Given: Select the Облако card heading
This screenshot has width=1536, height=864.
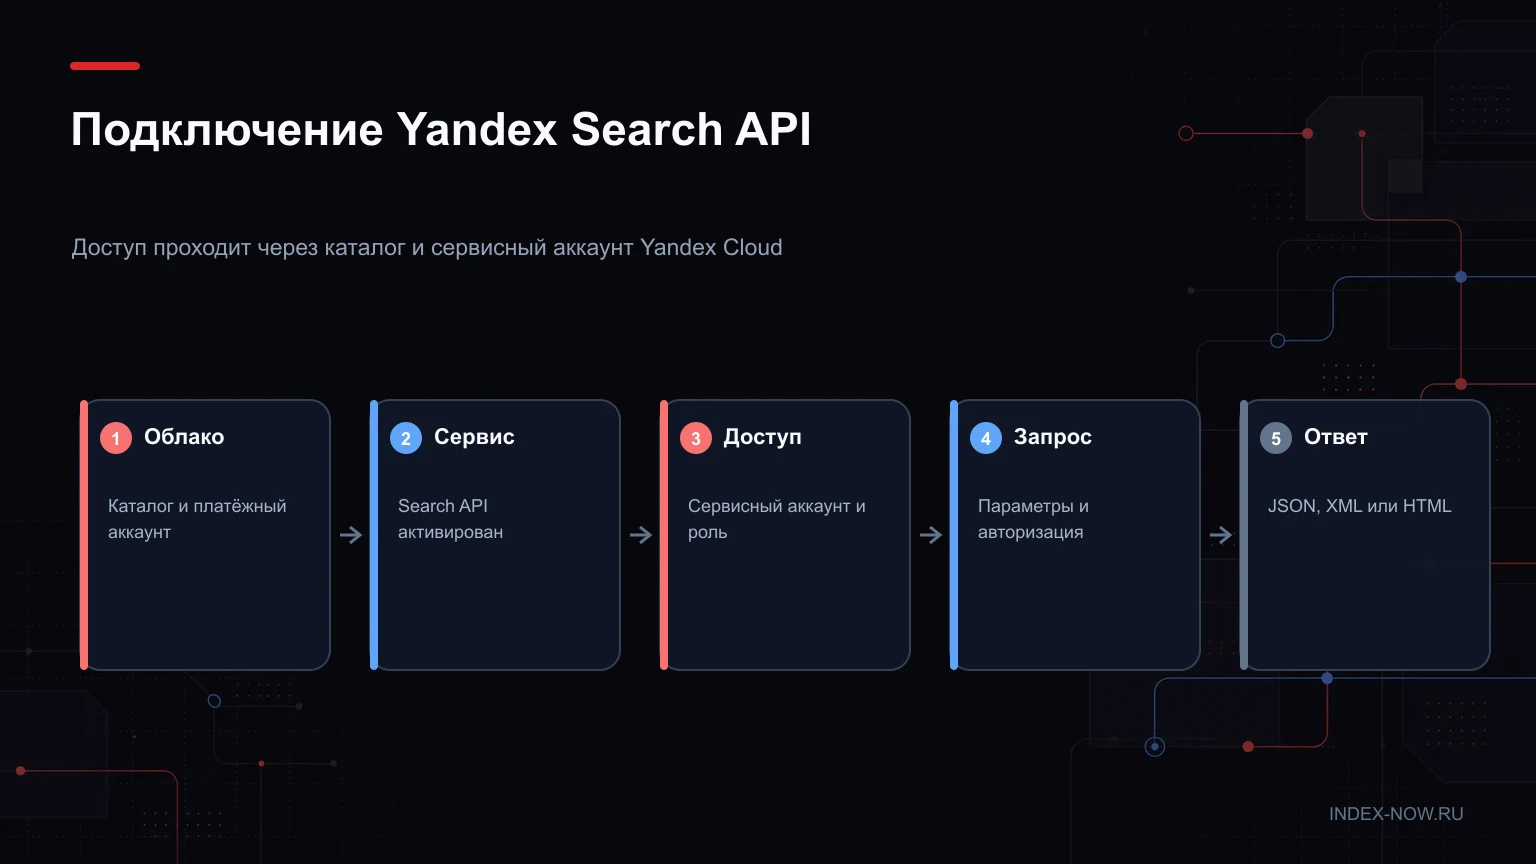Looking at the screenshot, I should point(184,437).
